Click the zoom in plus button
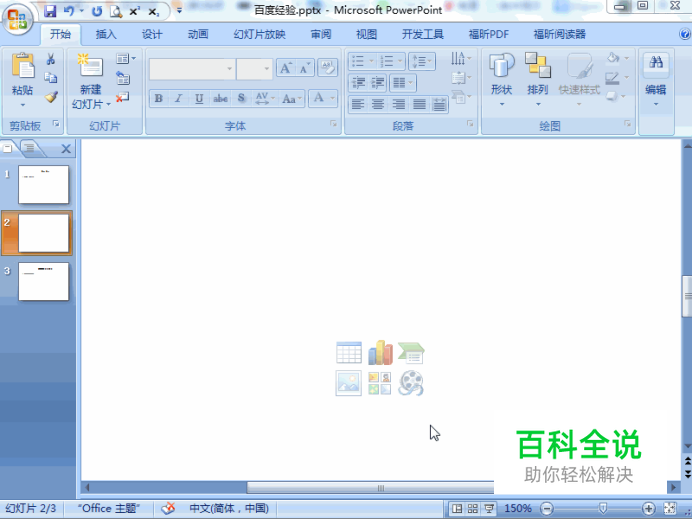The image size is (692, 519). click(x=648, y=509)
